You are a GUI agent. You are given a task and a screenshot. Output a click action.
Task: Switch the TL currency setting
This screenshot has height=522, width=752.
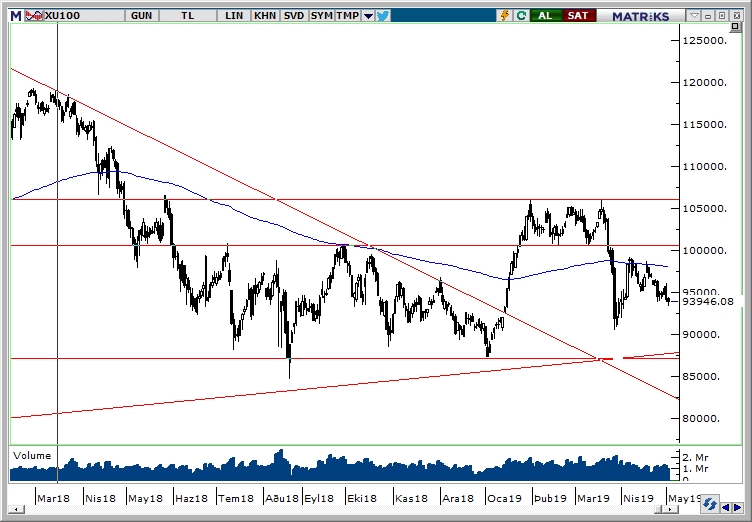tap(188, 16)
